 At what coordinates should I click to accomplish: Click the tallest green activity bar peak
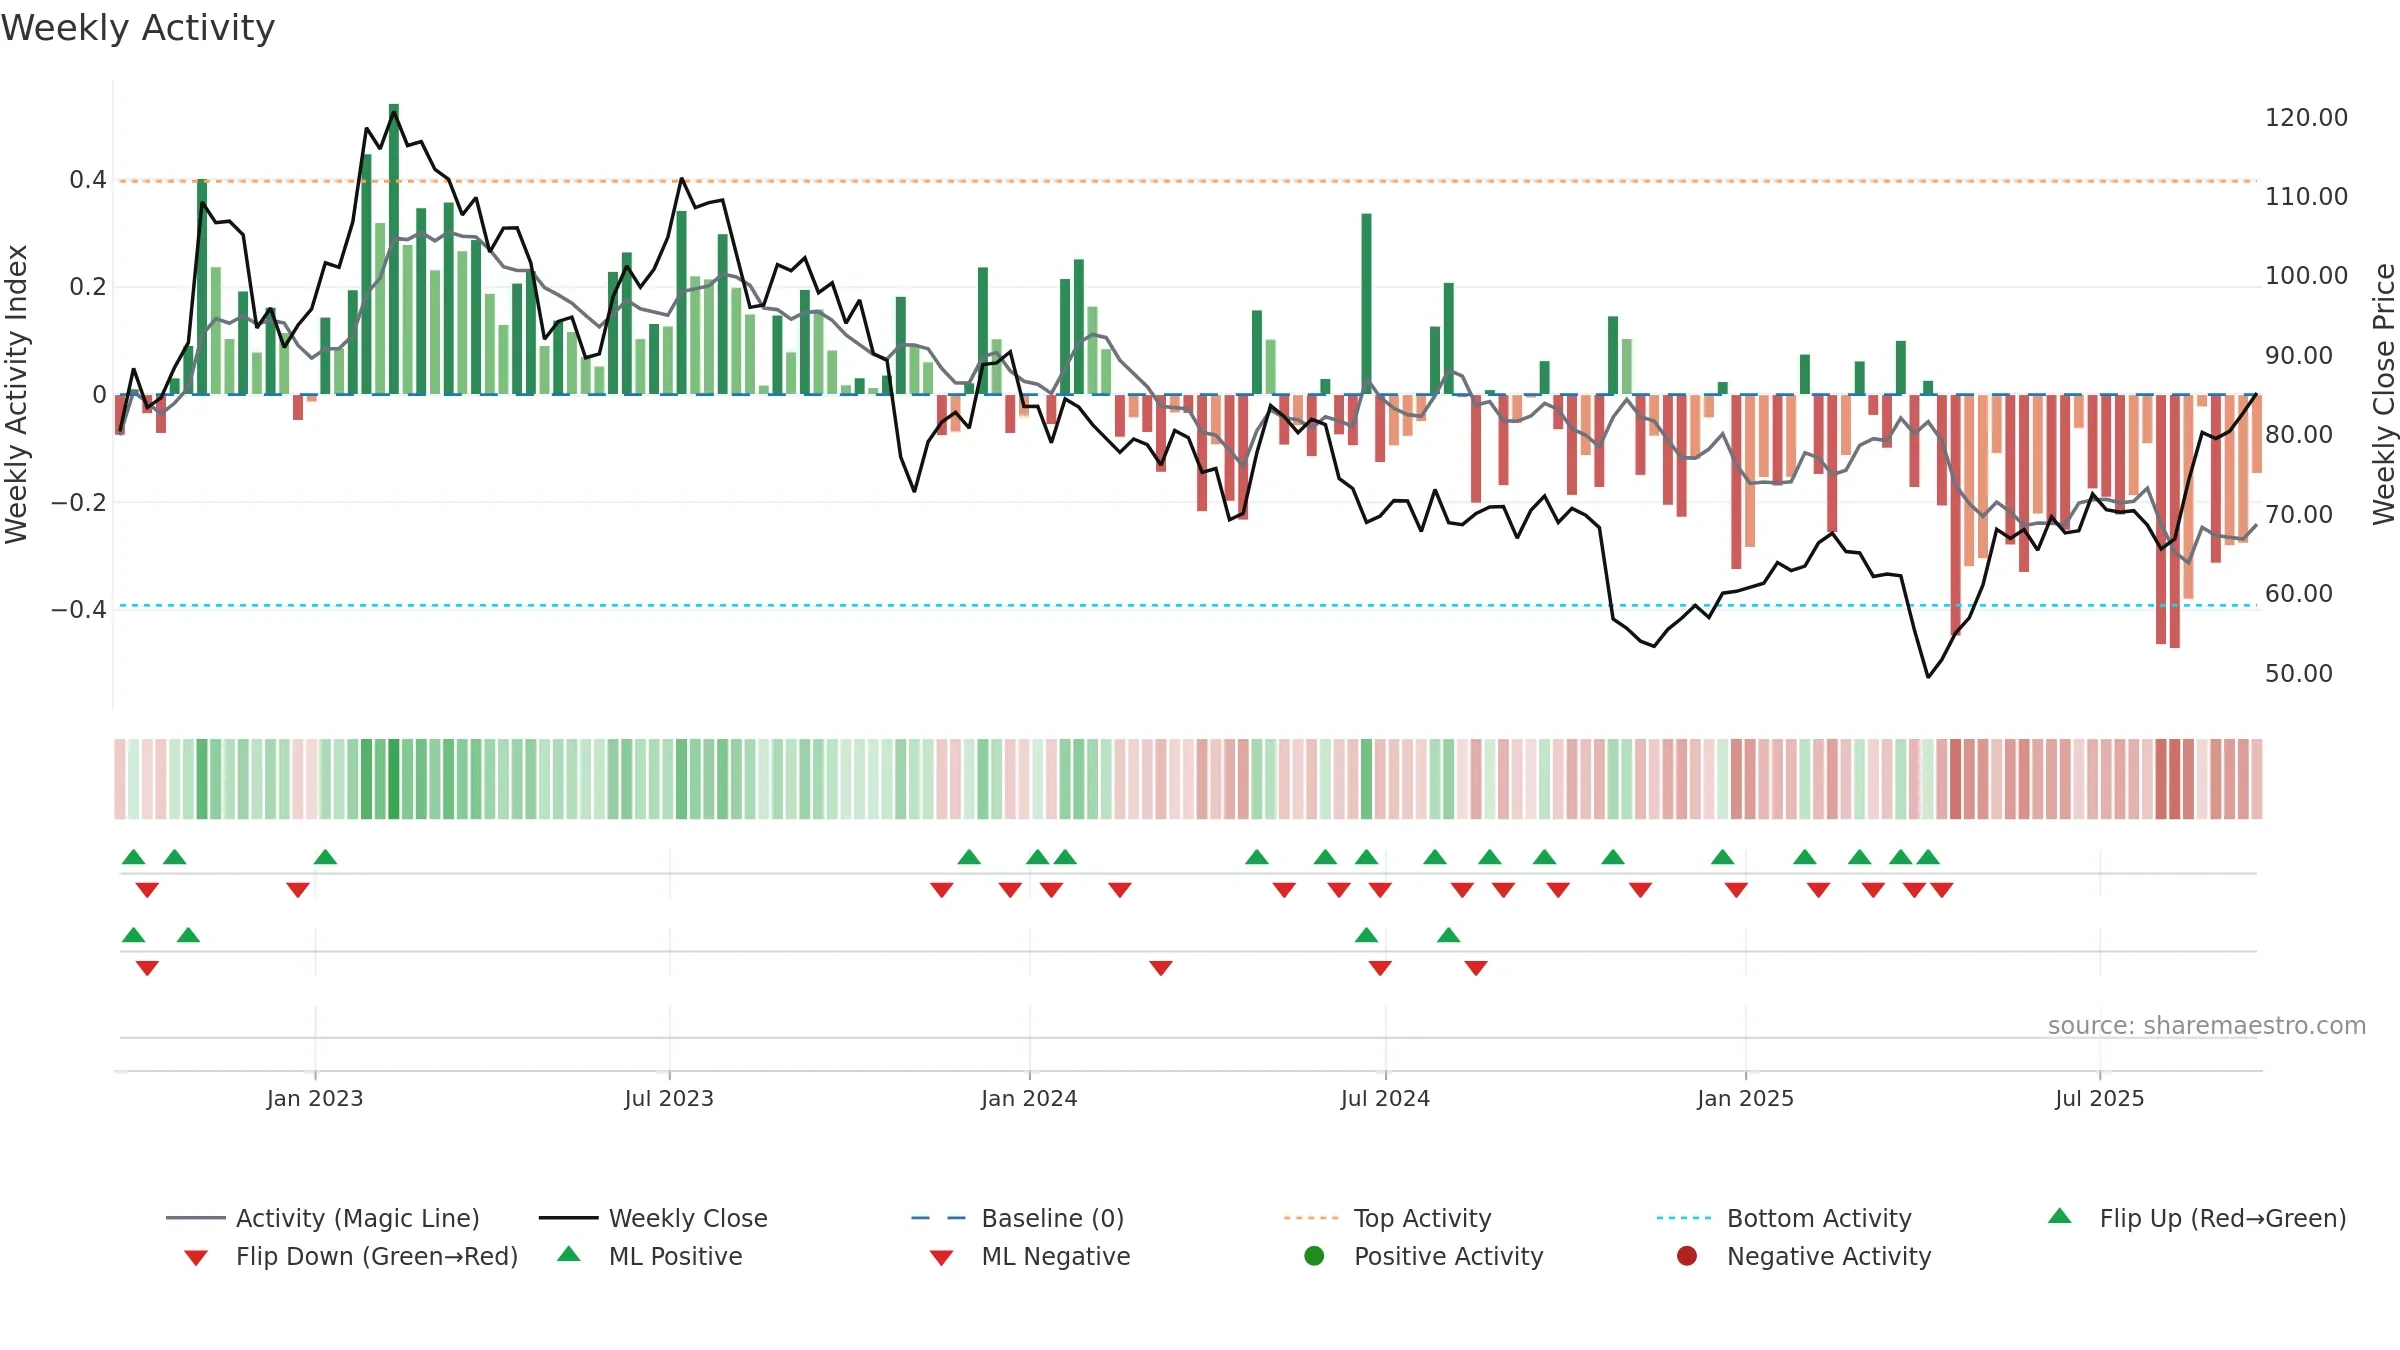(394, 106)
